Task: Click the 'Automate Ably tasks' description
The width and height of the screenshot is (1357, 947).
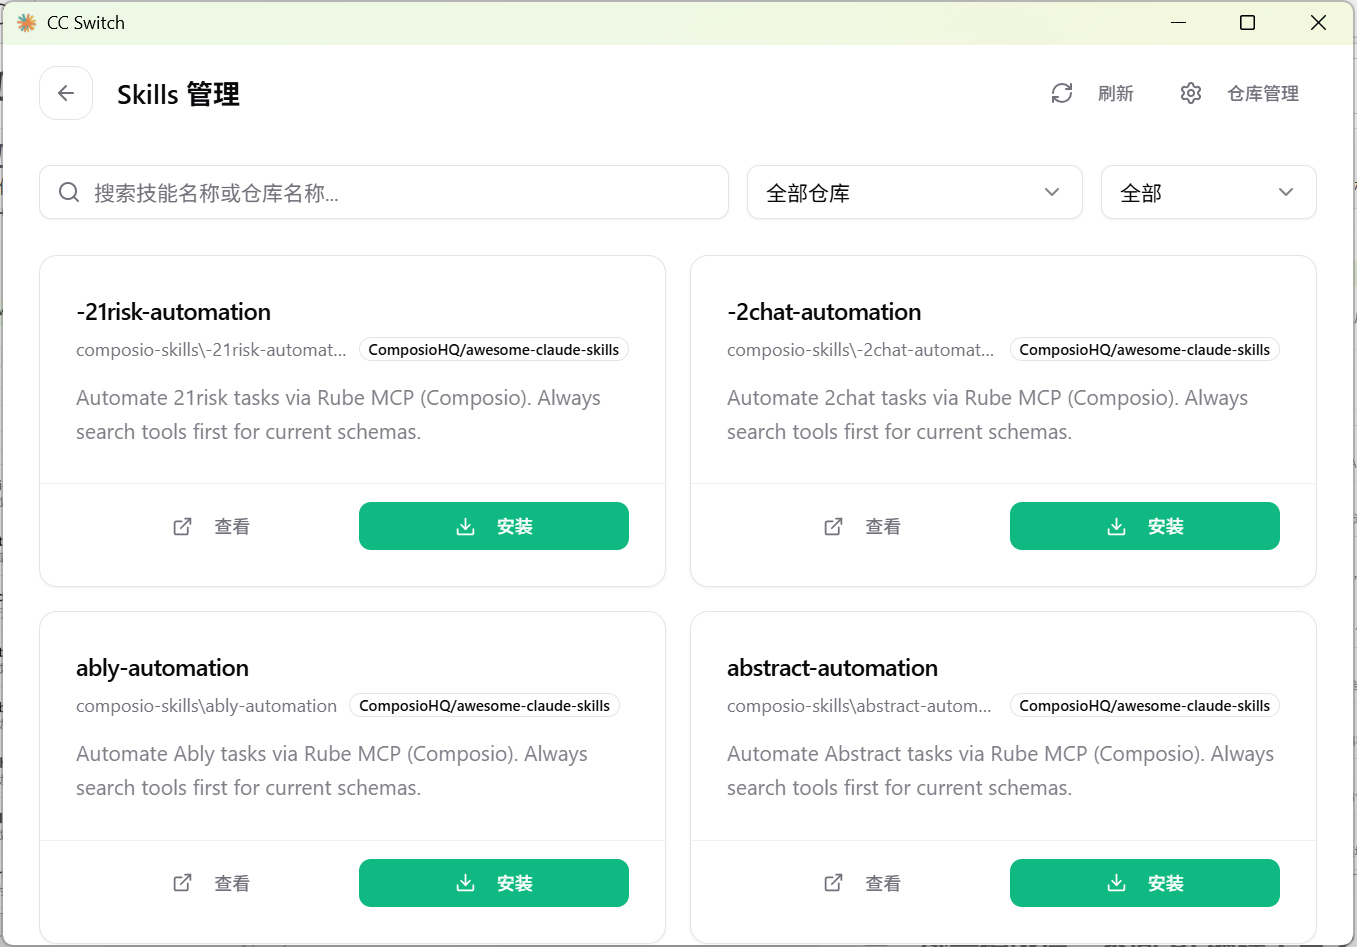Action: [332, 771]
